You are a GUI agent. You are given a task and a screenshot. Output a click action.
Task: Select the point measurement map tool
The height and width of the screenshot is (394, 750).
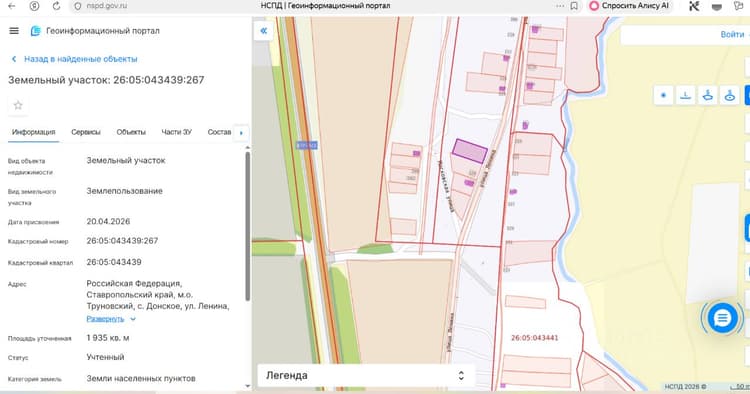[663, 95]
